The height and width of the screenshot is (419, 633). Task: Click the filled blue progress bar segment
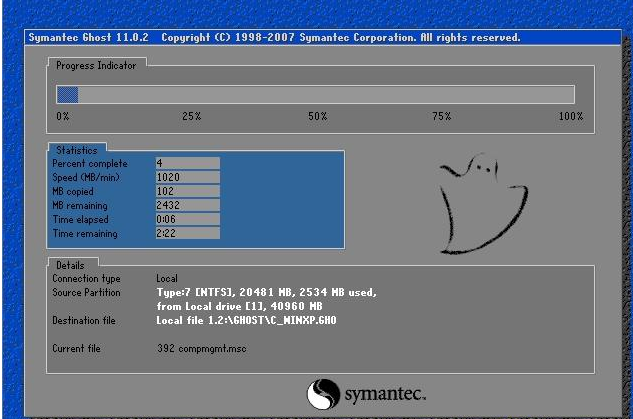tap(68, 95)
